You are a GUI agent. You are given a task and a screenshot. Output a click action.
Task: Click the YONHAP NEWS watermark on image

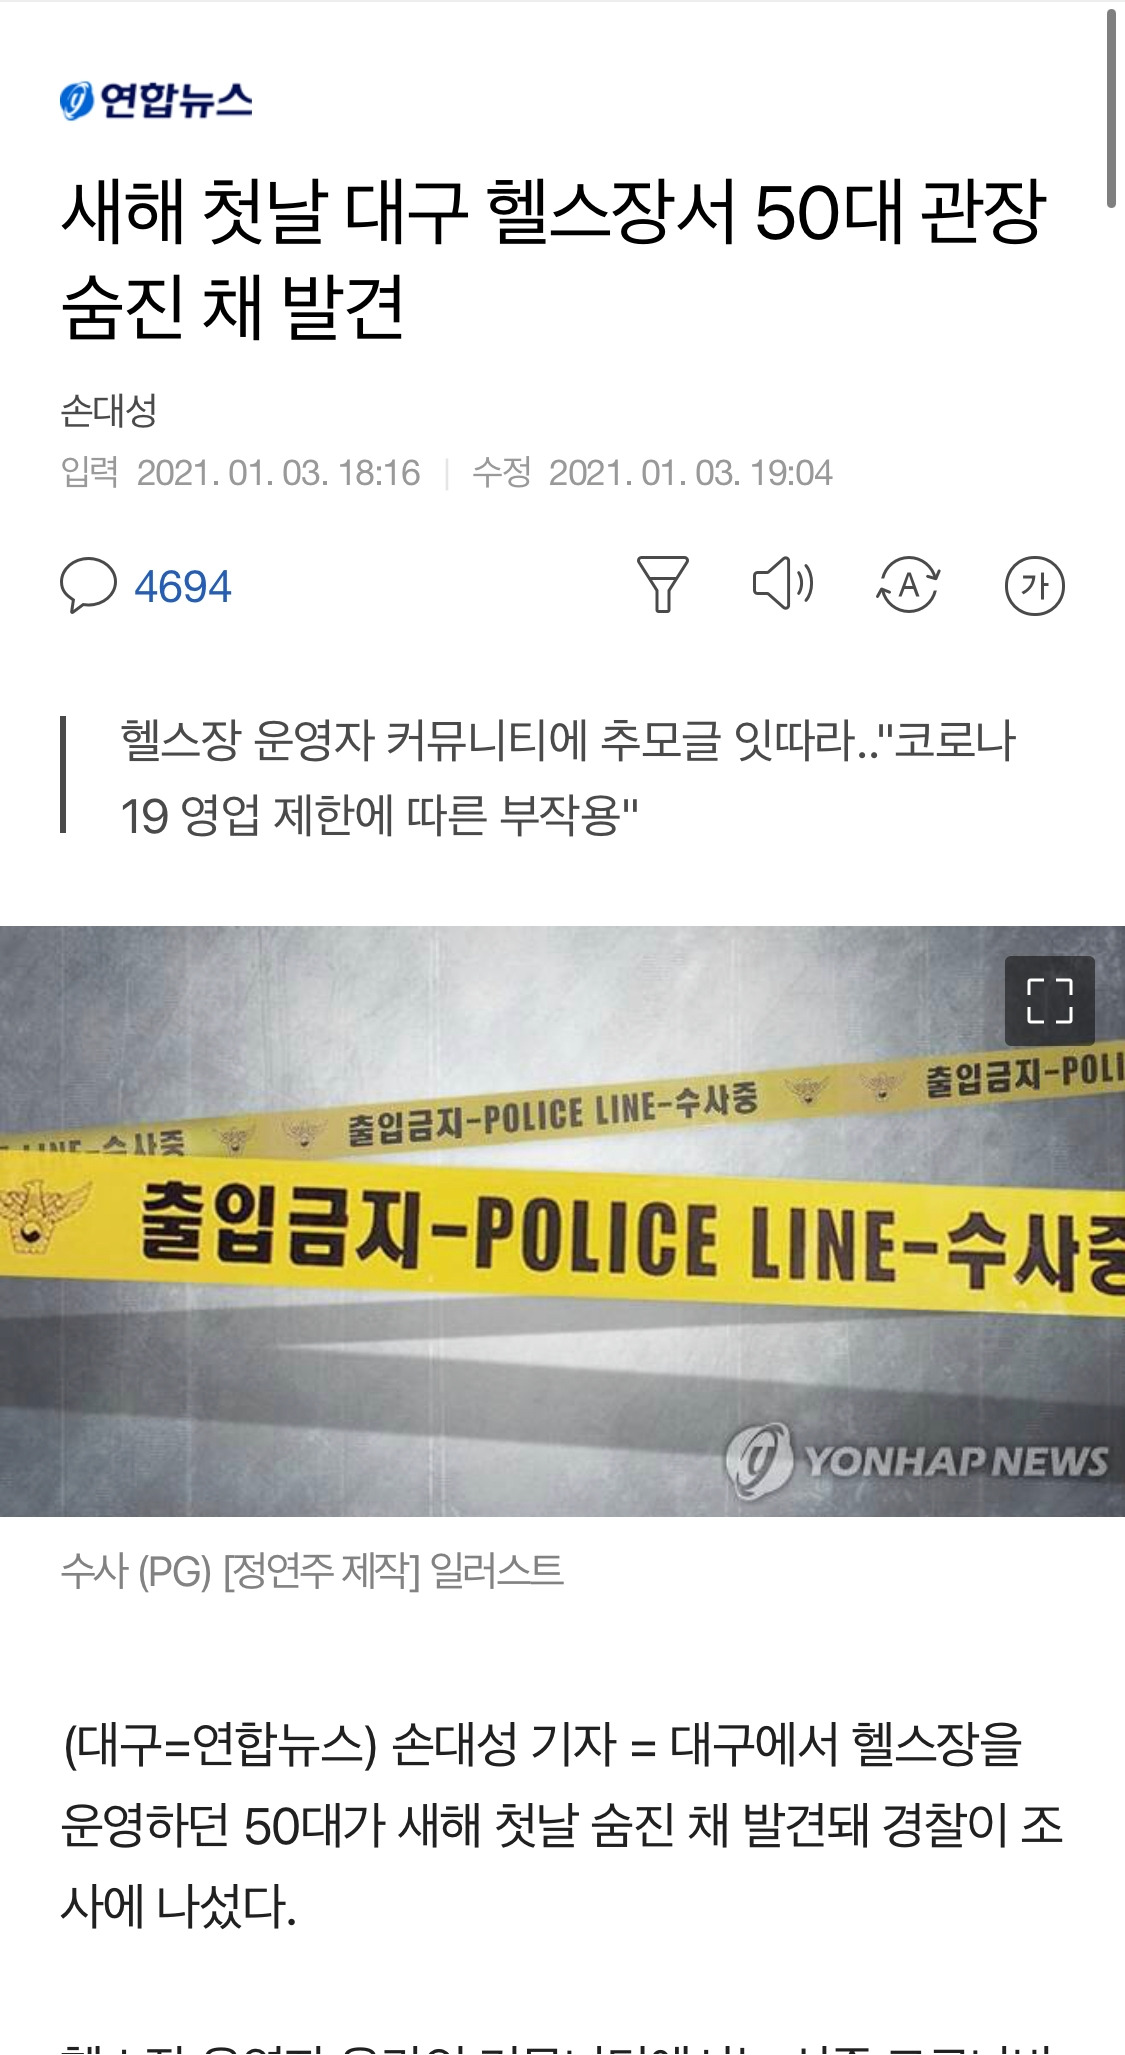tap(917, 1460)
